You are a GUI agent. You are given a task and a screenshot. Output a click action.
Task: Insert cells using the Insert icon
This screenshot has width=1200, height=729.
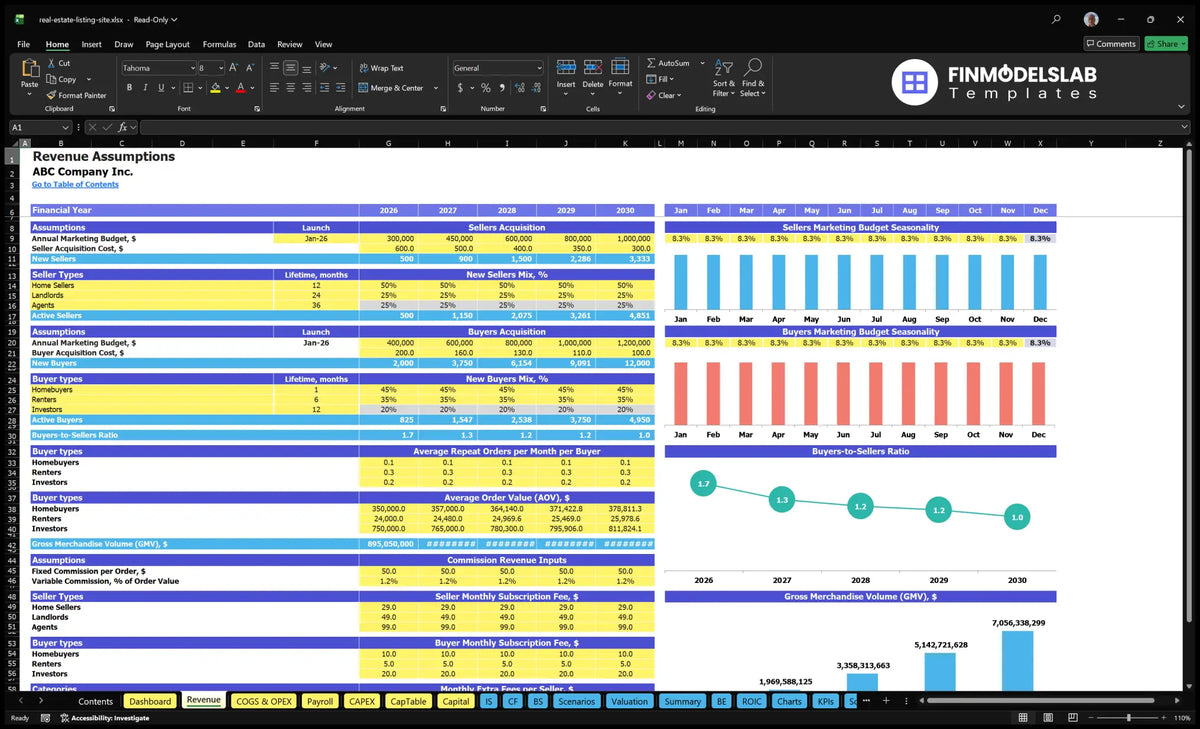point(566,68)
